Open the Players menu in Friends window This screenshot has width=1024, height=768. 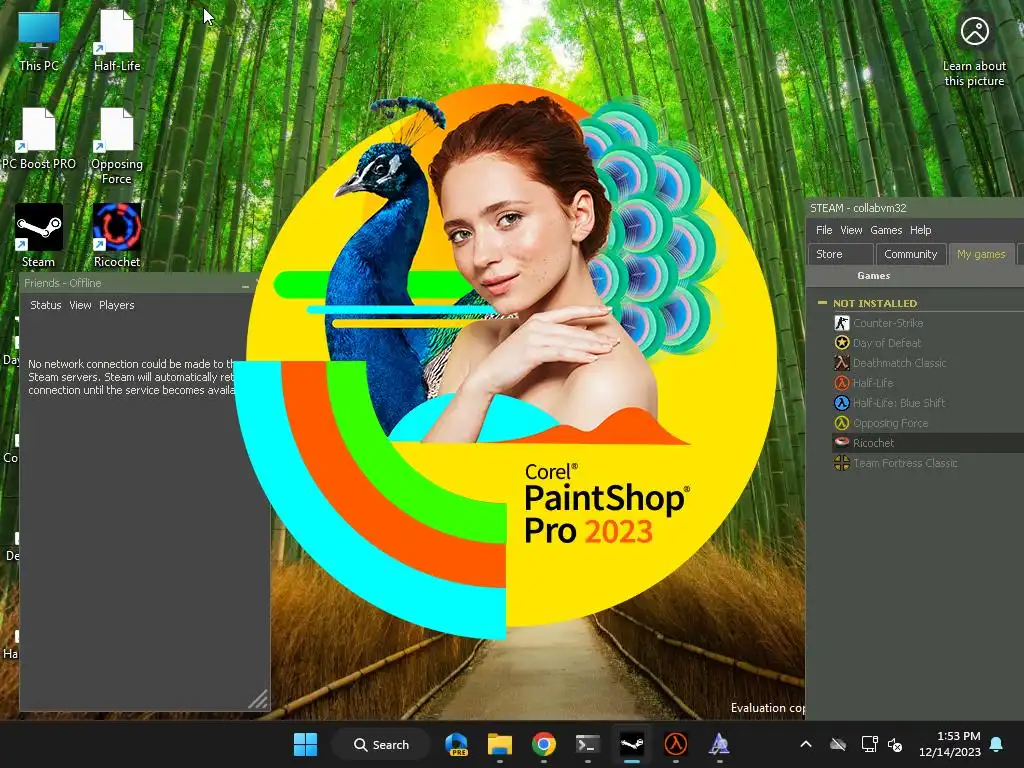click(x=117, y=305)
